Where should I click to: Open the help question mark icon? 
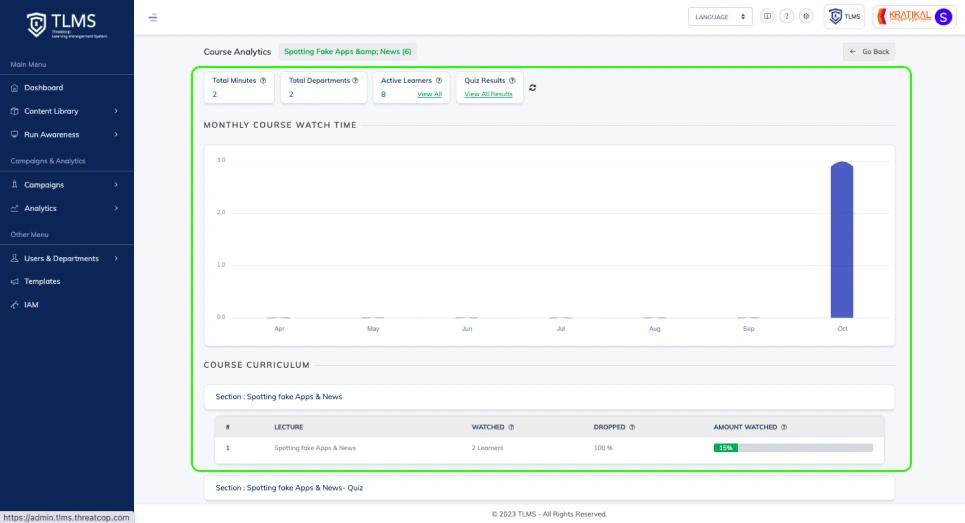point(787,17)
